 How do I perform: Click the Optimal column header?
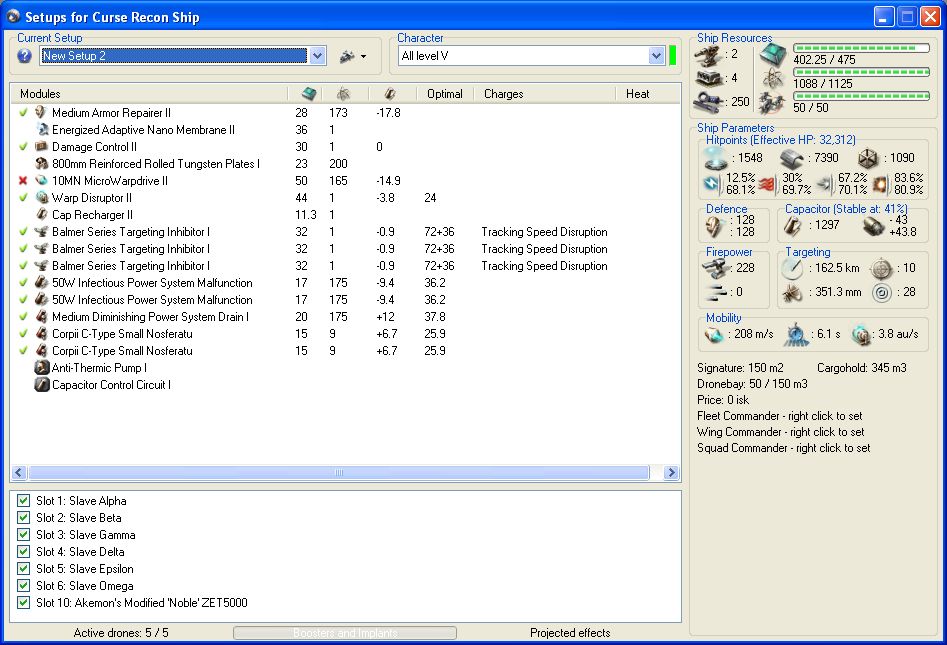point(444,94)
